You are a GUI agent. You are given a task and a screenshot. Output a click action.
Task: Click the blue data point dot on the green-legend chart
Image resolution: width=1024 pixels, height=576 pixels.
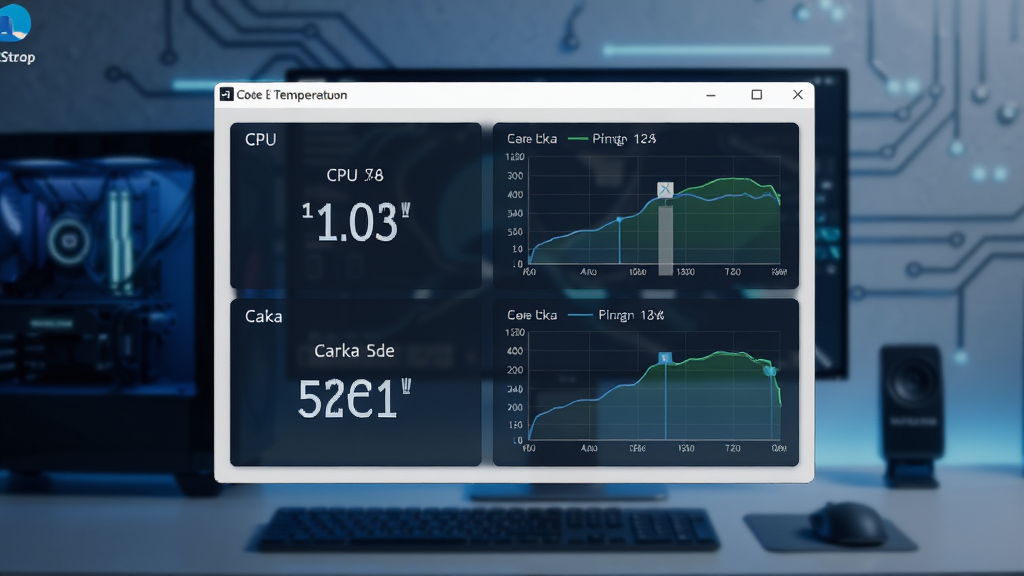point(620,220)
